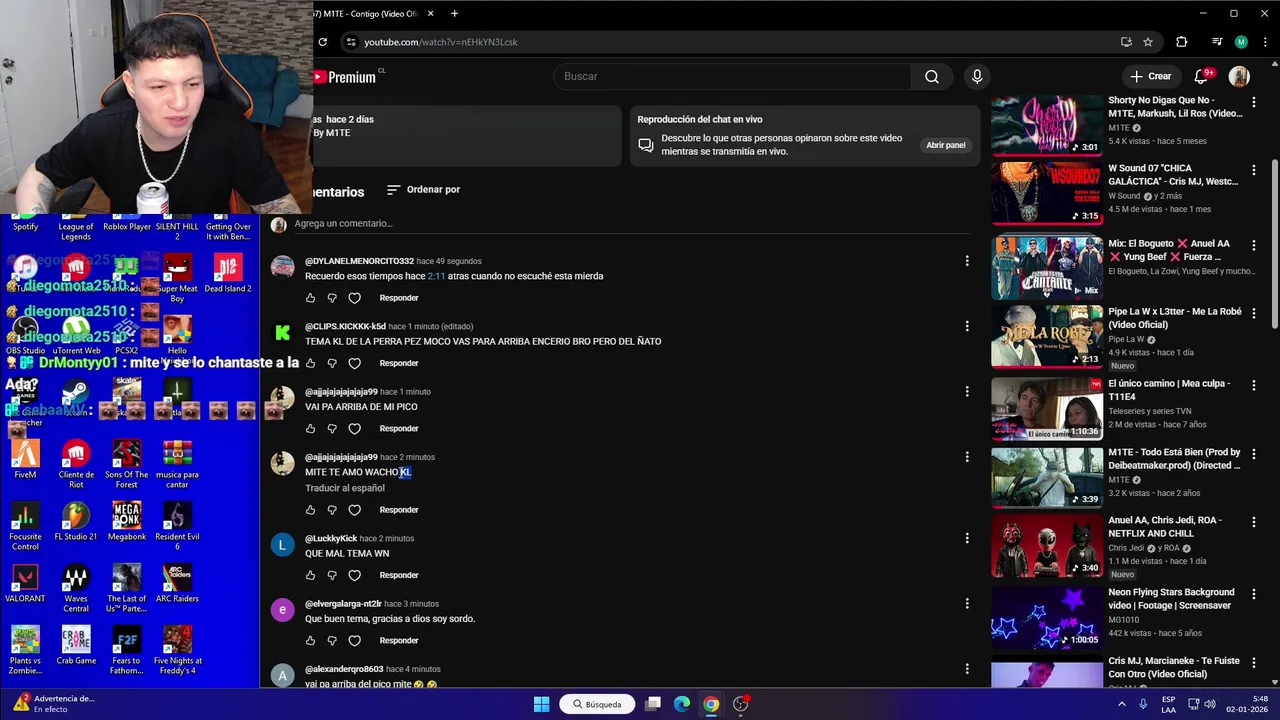Open Chrome from the taskbar
Image resolution: width=1280 pixels, height=720 pixels.
tap(711, 704)
